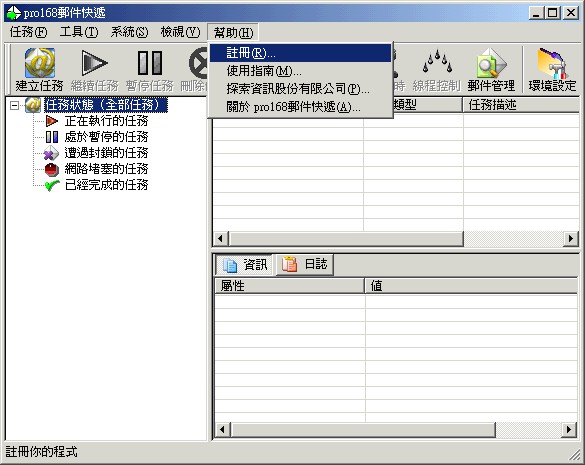
Task: Click the properties panel's left scroll arrow
Action: click(x=222, y=430)
